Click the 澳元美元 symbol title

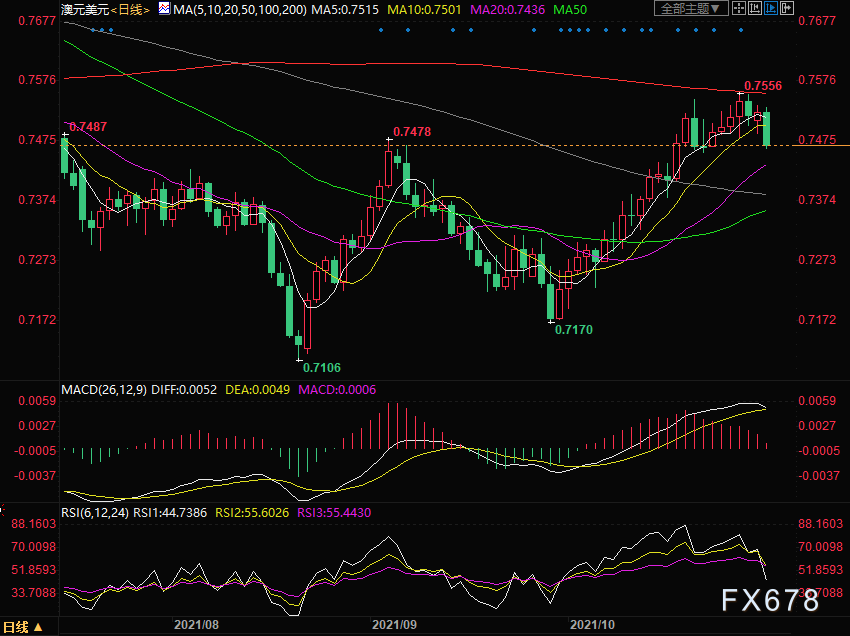(x=83, y=9)
